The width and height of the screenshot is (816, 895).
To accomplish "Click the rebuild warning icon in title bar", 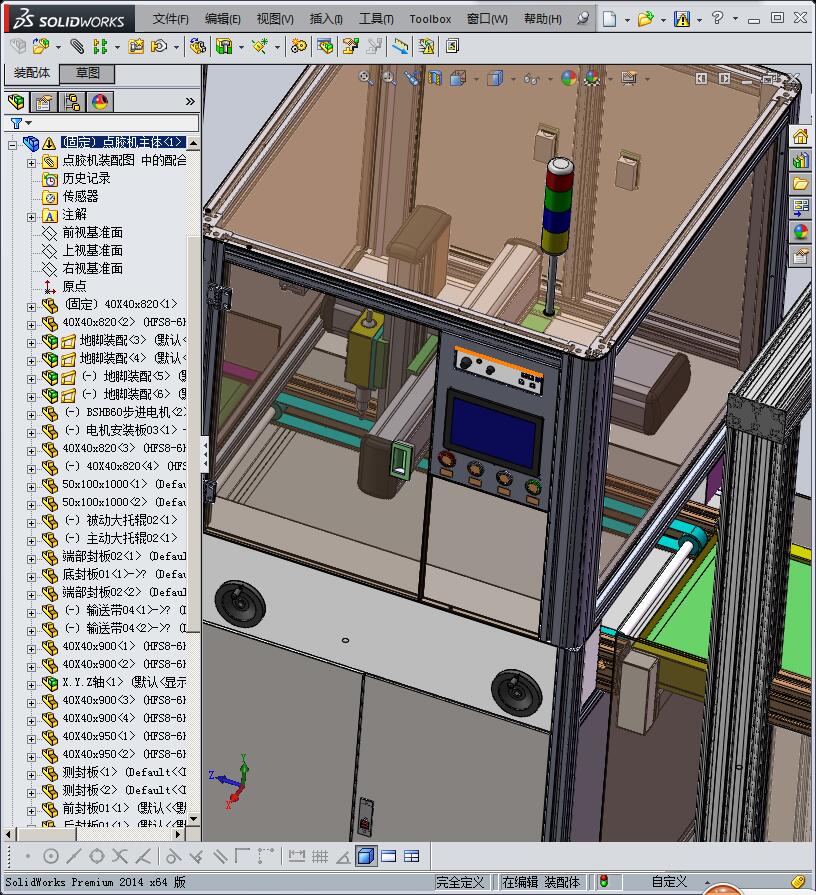I will [682, 19].
